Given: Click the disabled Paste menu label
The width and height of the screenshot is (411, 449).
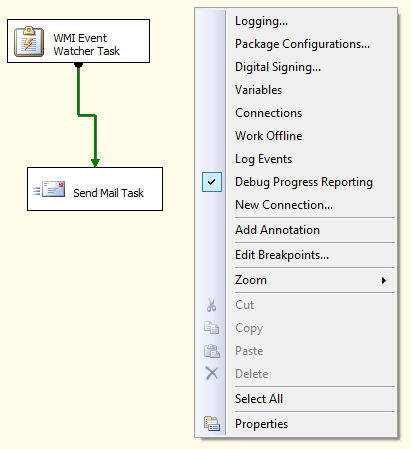Looking at the screenshot, I should [249, 351].
